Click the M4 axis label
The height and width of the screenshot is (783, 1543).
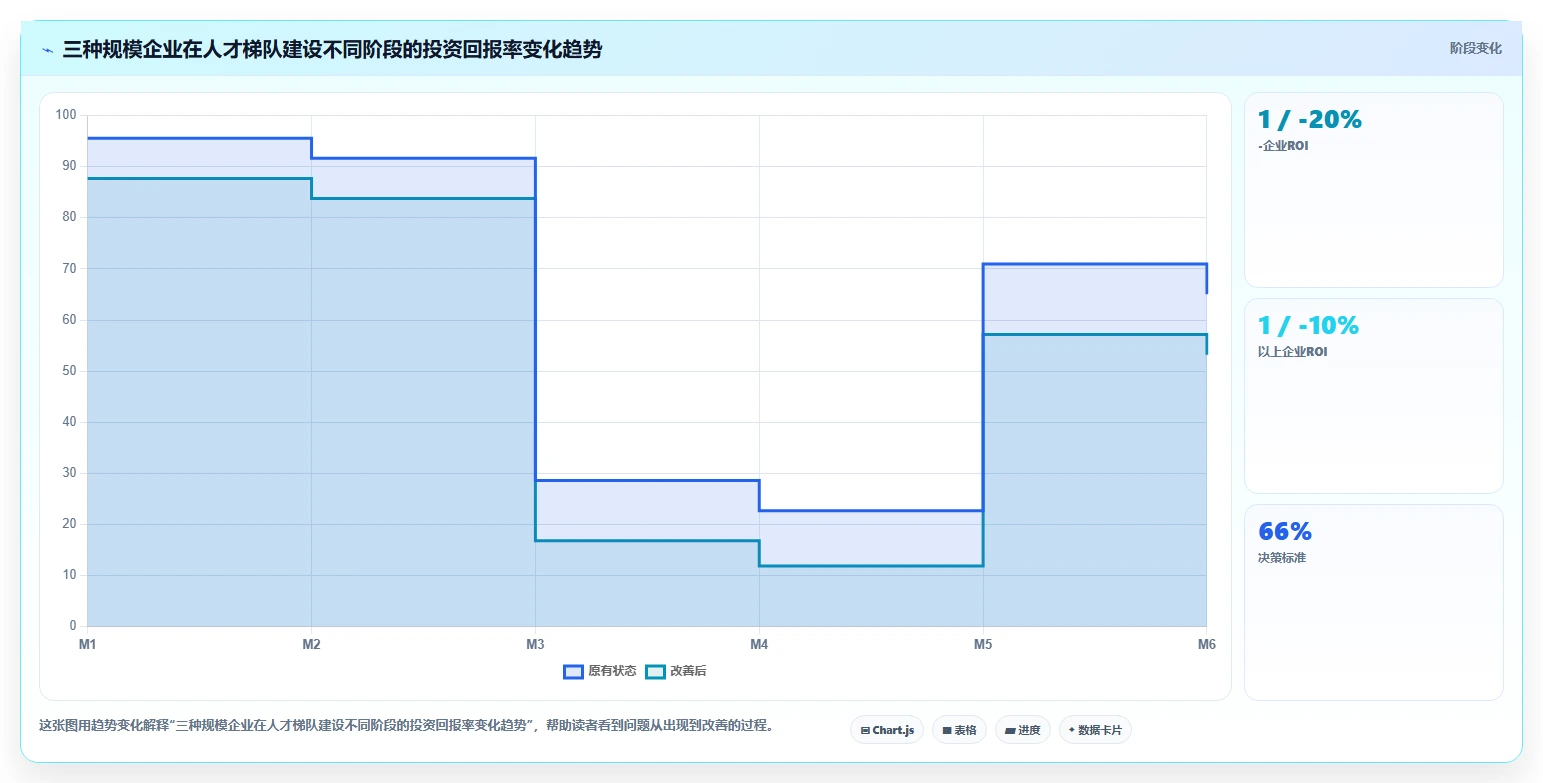point(759,645)
